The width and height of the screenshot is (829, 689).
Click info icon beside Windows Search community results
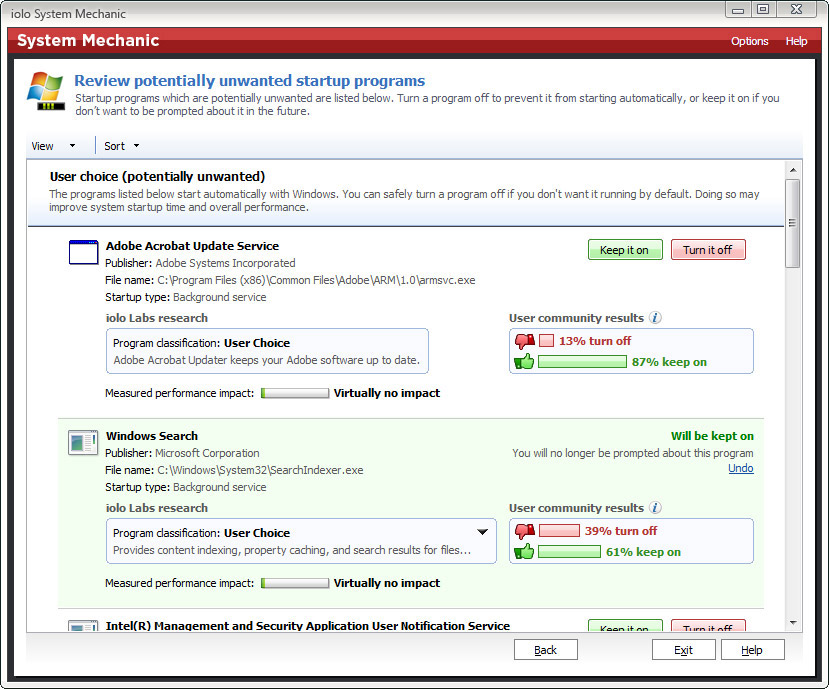point(655,508)
